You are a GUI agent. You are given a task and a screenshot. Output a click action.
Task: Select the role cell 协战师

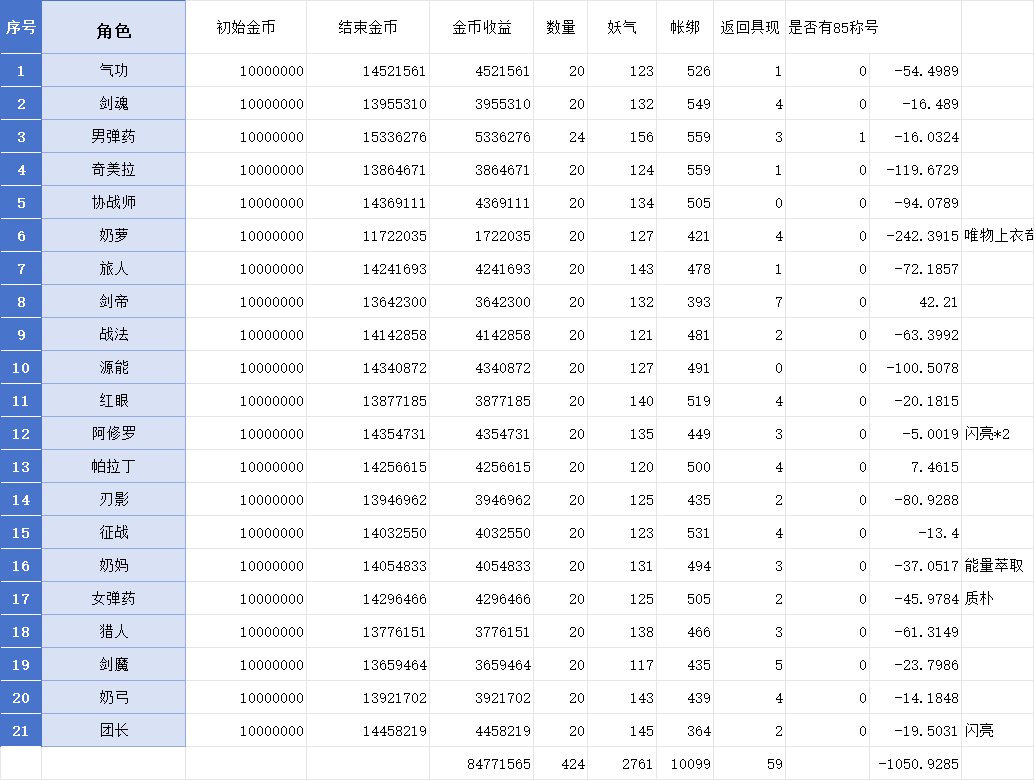tap(113, 203)
